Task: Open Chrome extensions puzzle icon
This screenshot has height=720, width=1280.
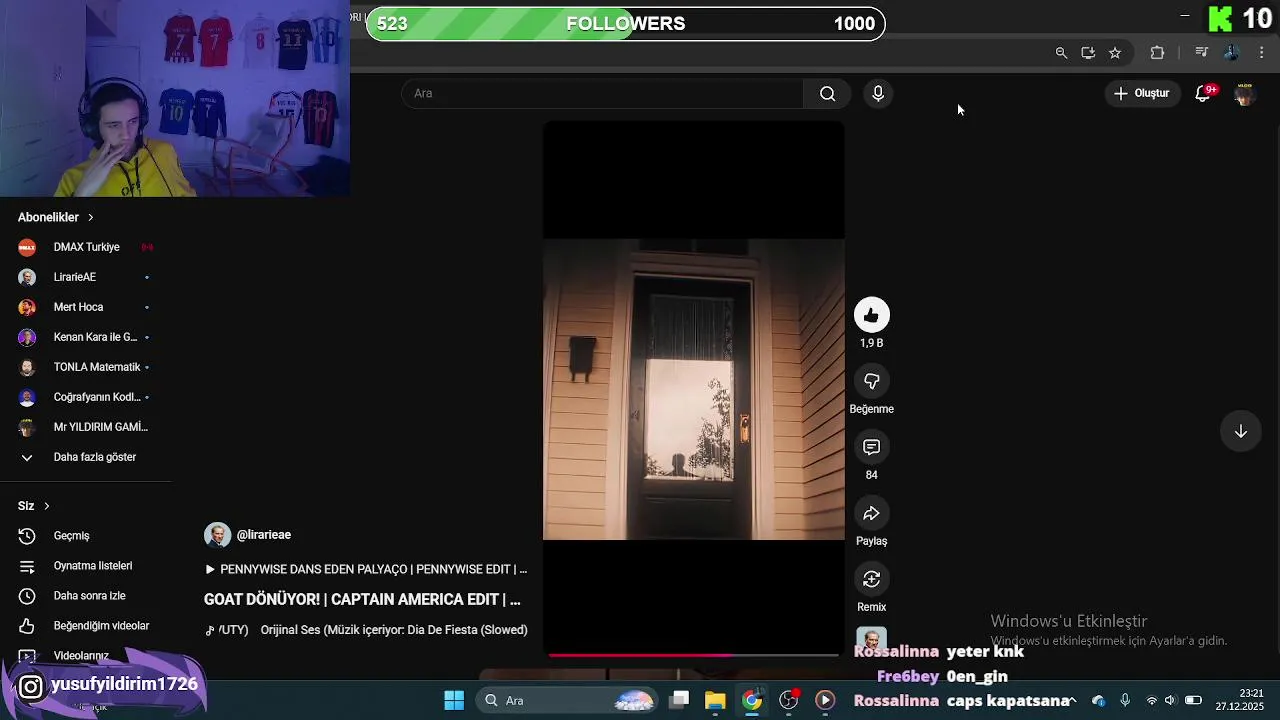Action: pos(1157,53)
